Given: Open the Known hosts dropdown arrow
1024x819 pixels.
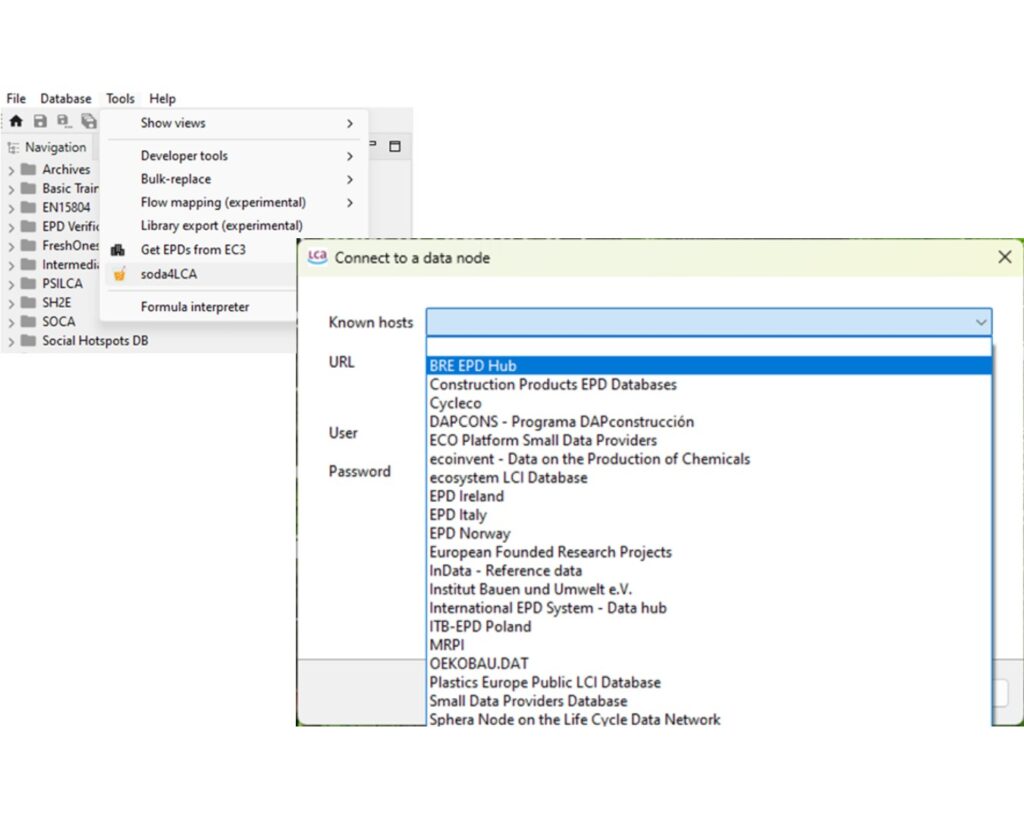Looking at the screenshot, I should [x=980, y=322].
